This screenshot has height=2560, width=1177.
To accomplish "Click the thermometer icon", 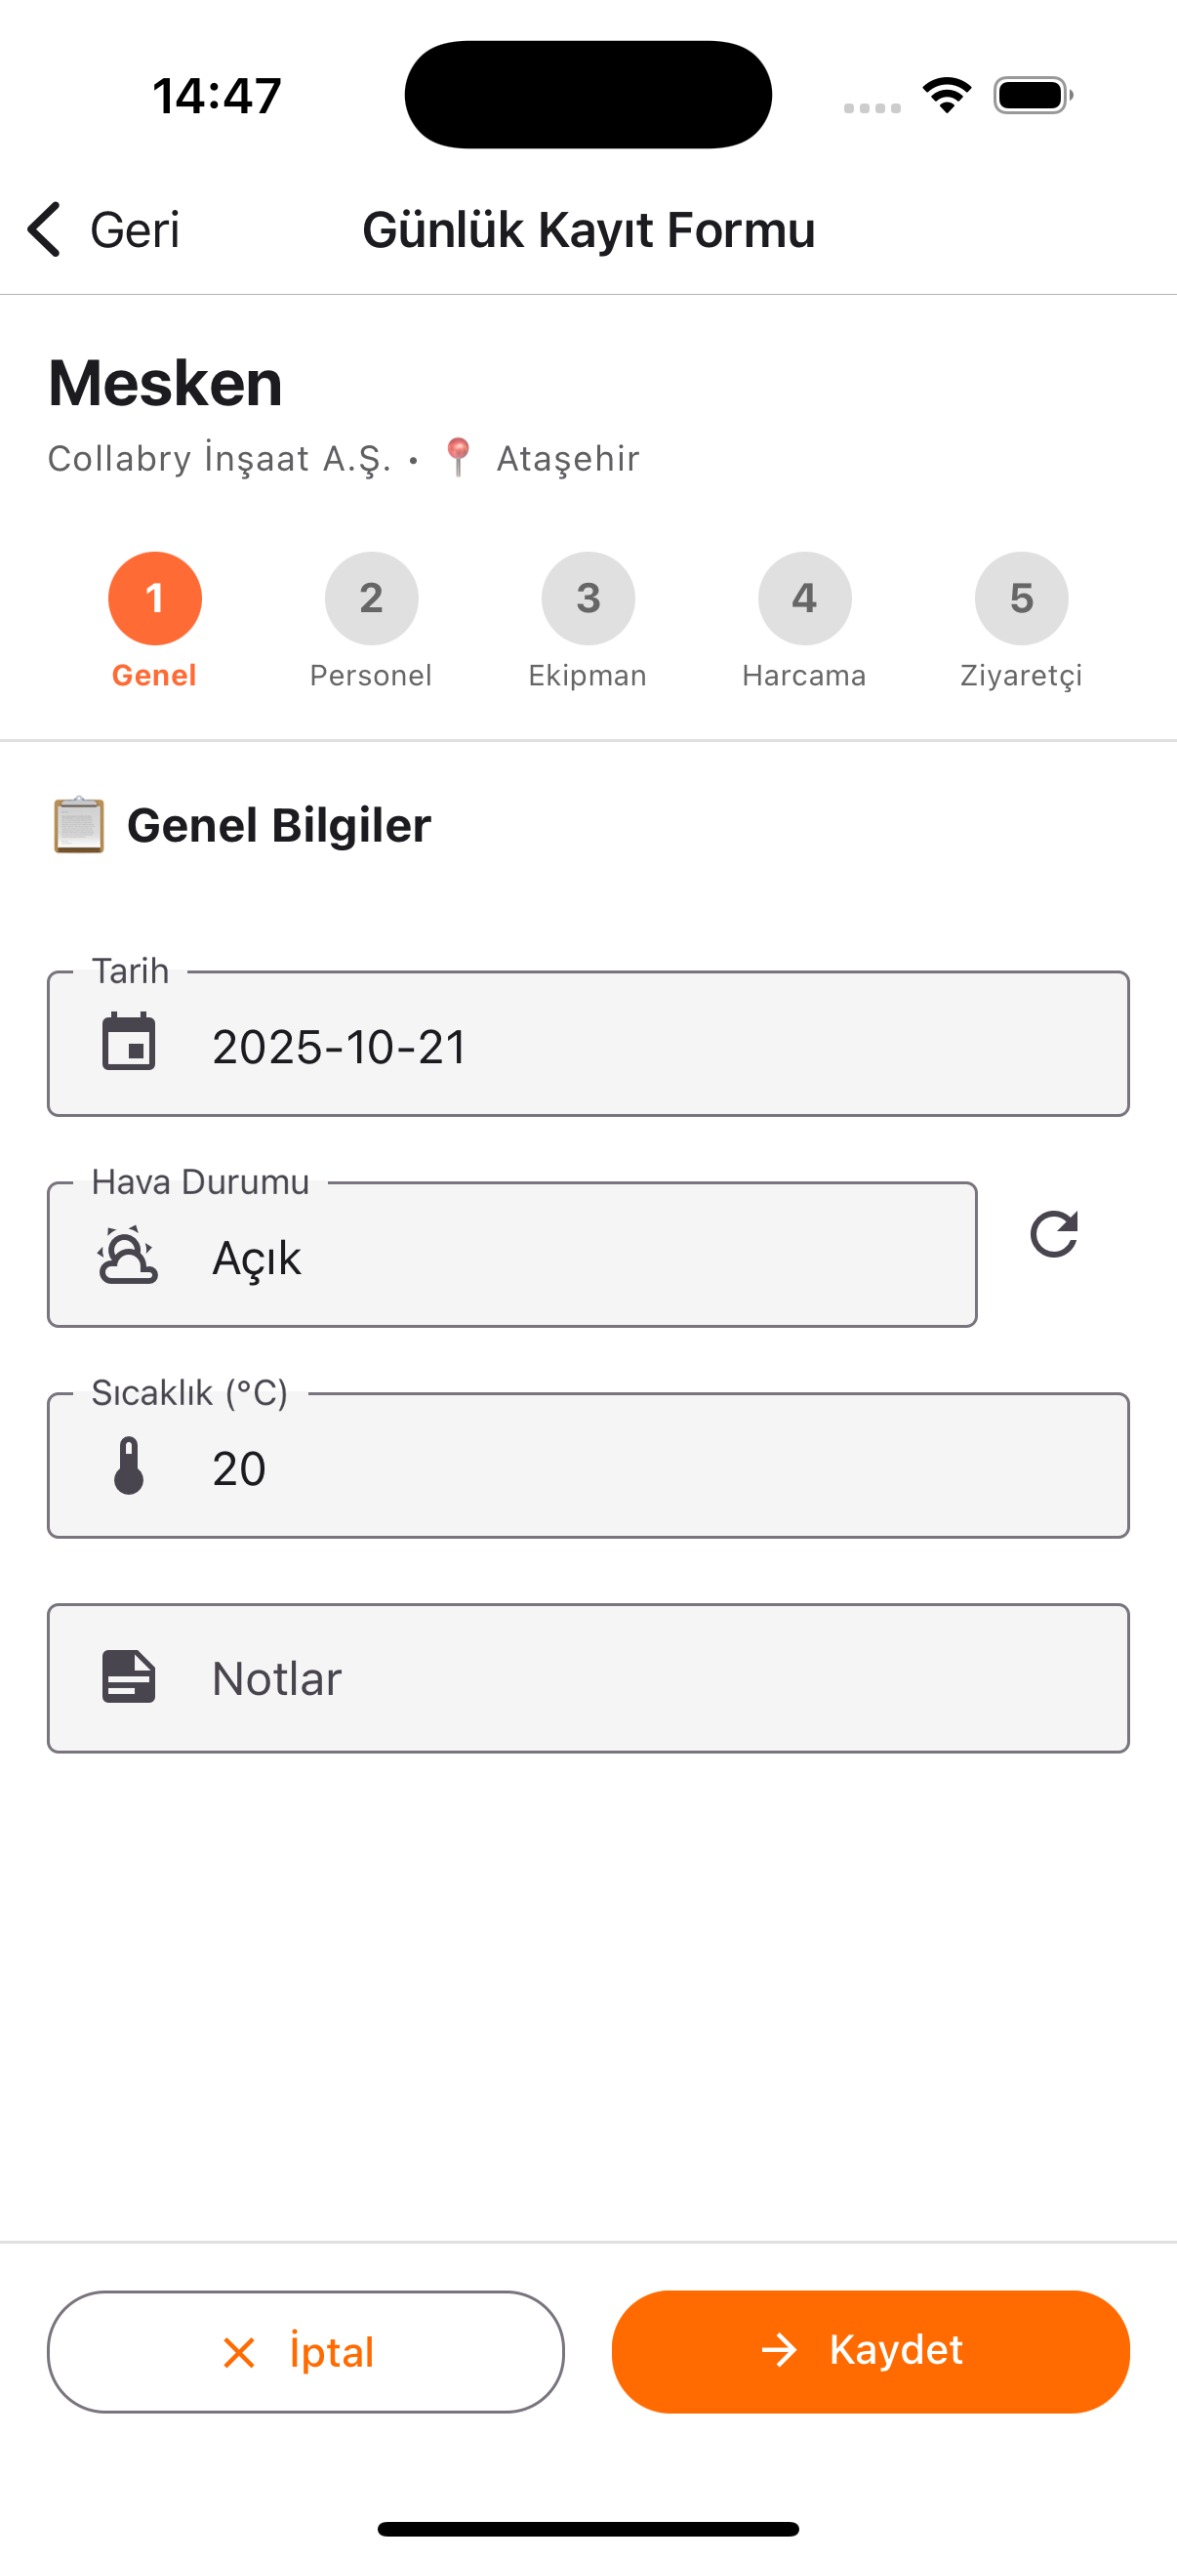I will 129,1465.
